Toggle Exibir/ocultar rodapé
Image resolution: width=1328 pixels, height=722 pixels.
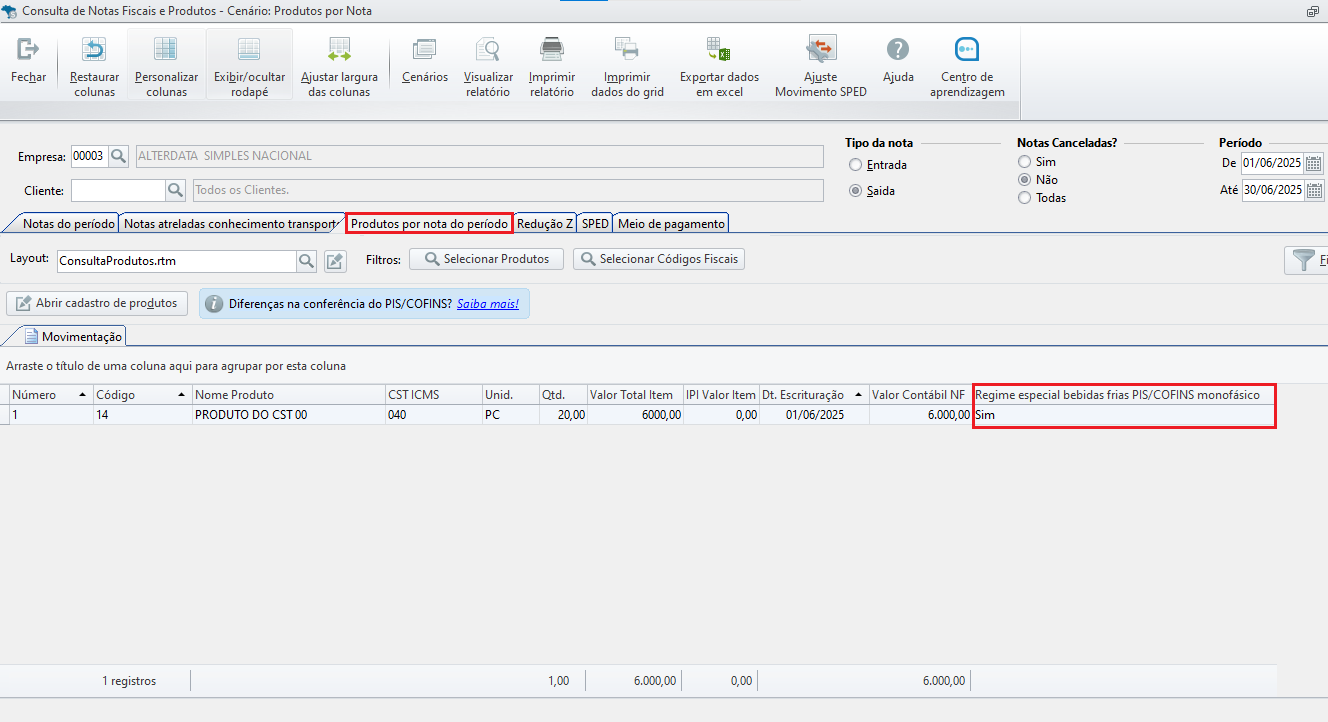(249, 49)
